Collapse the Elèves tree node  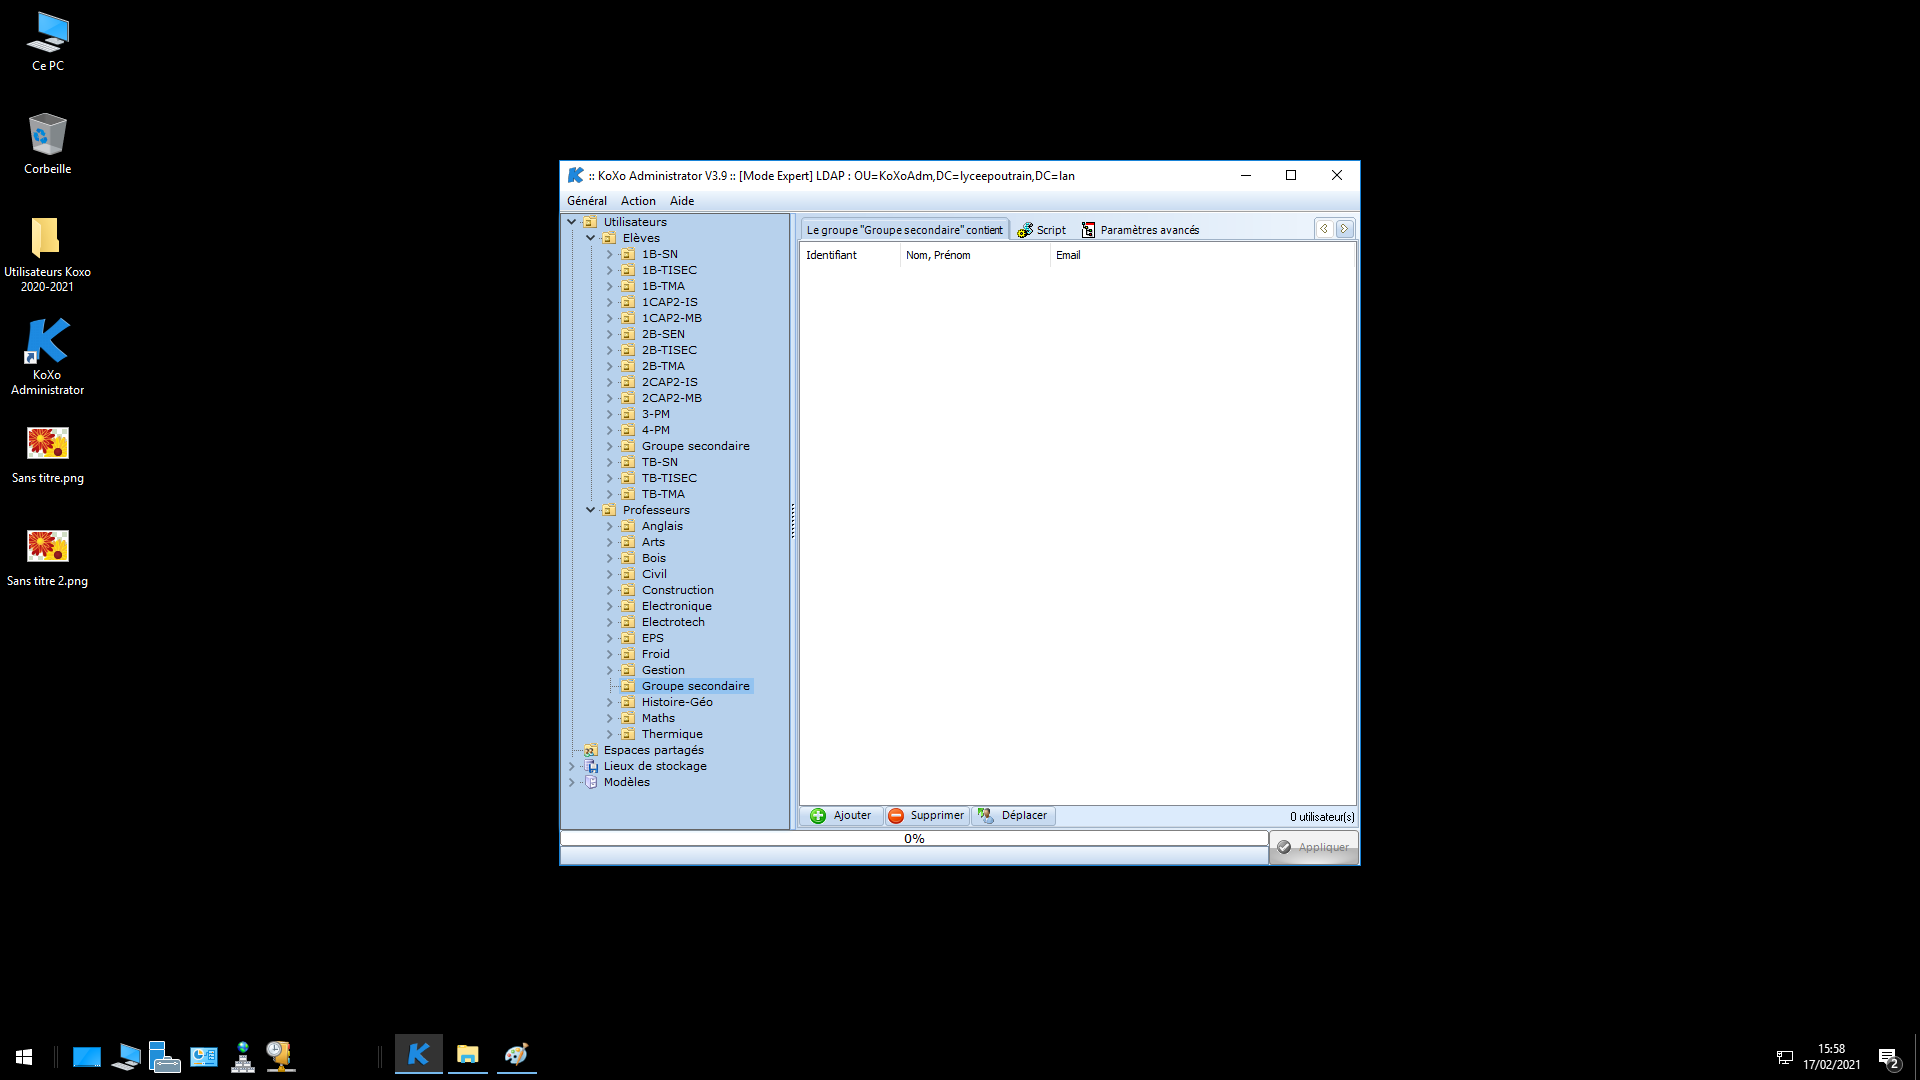[x=590, y=238]
